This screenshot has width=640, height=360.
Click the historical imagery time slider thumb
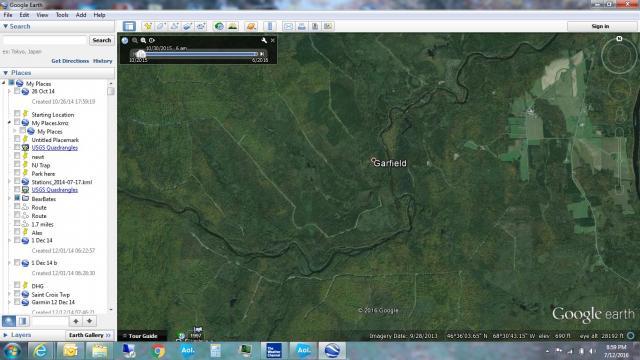coord(141,53)
